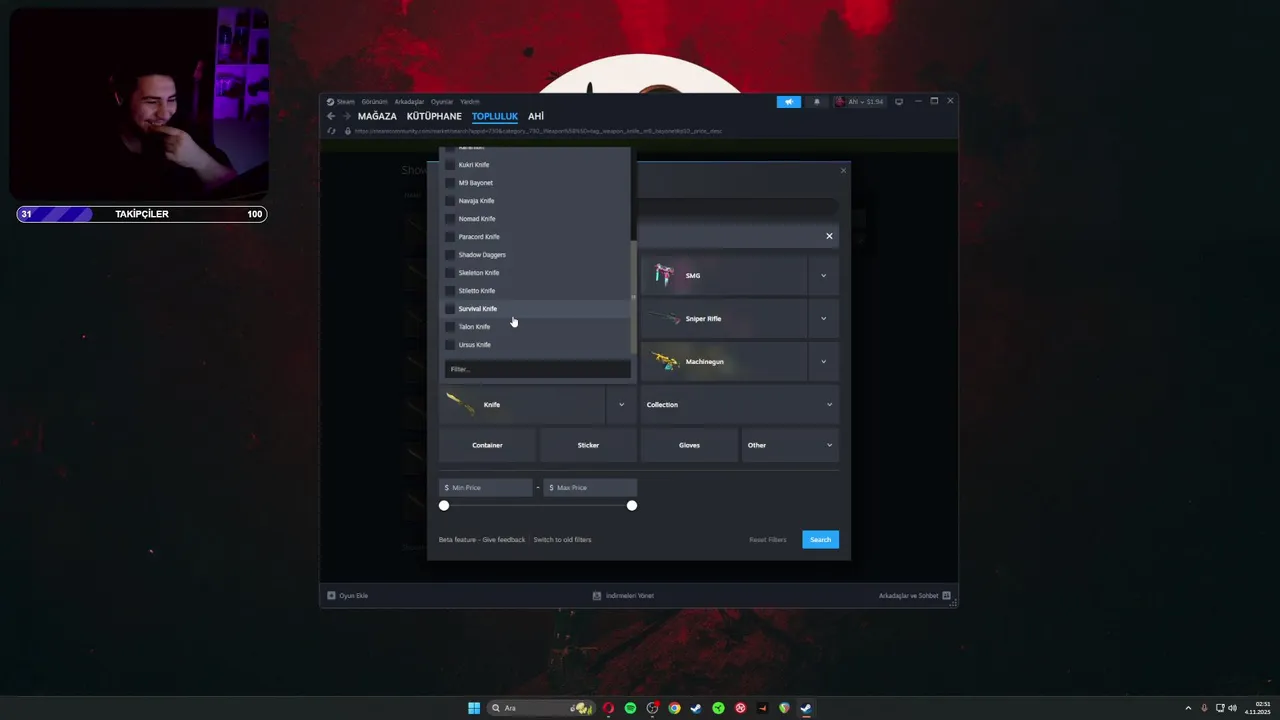Open Spotify from the taskbar
The image size is (1280, 720).
630,708
